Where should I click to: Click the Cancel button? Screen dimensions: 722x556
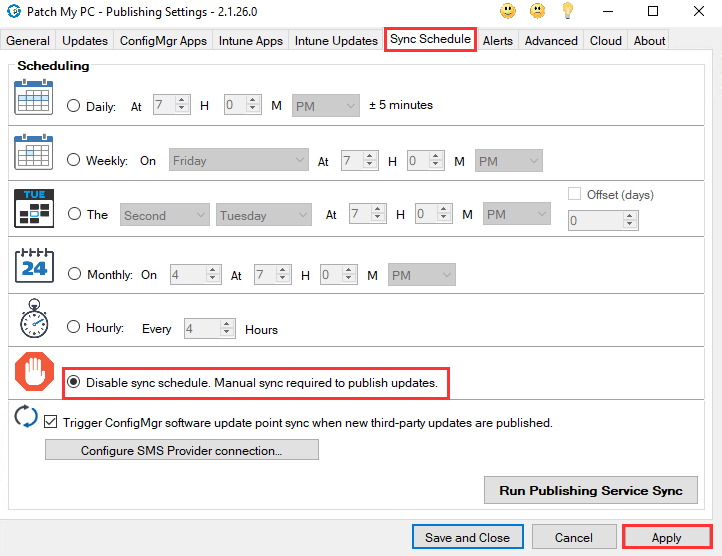pos(574,537)
